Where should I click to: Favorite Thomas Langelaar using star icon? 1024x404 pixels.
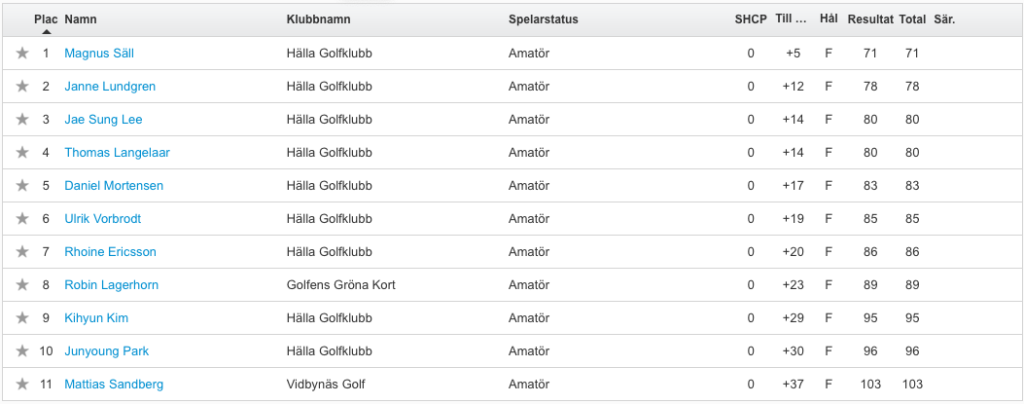(22, 152)
